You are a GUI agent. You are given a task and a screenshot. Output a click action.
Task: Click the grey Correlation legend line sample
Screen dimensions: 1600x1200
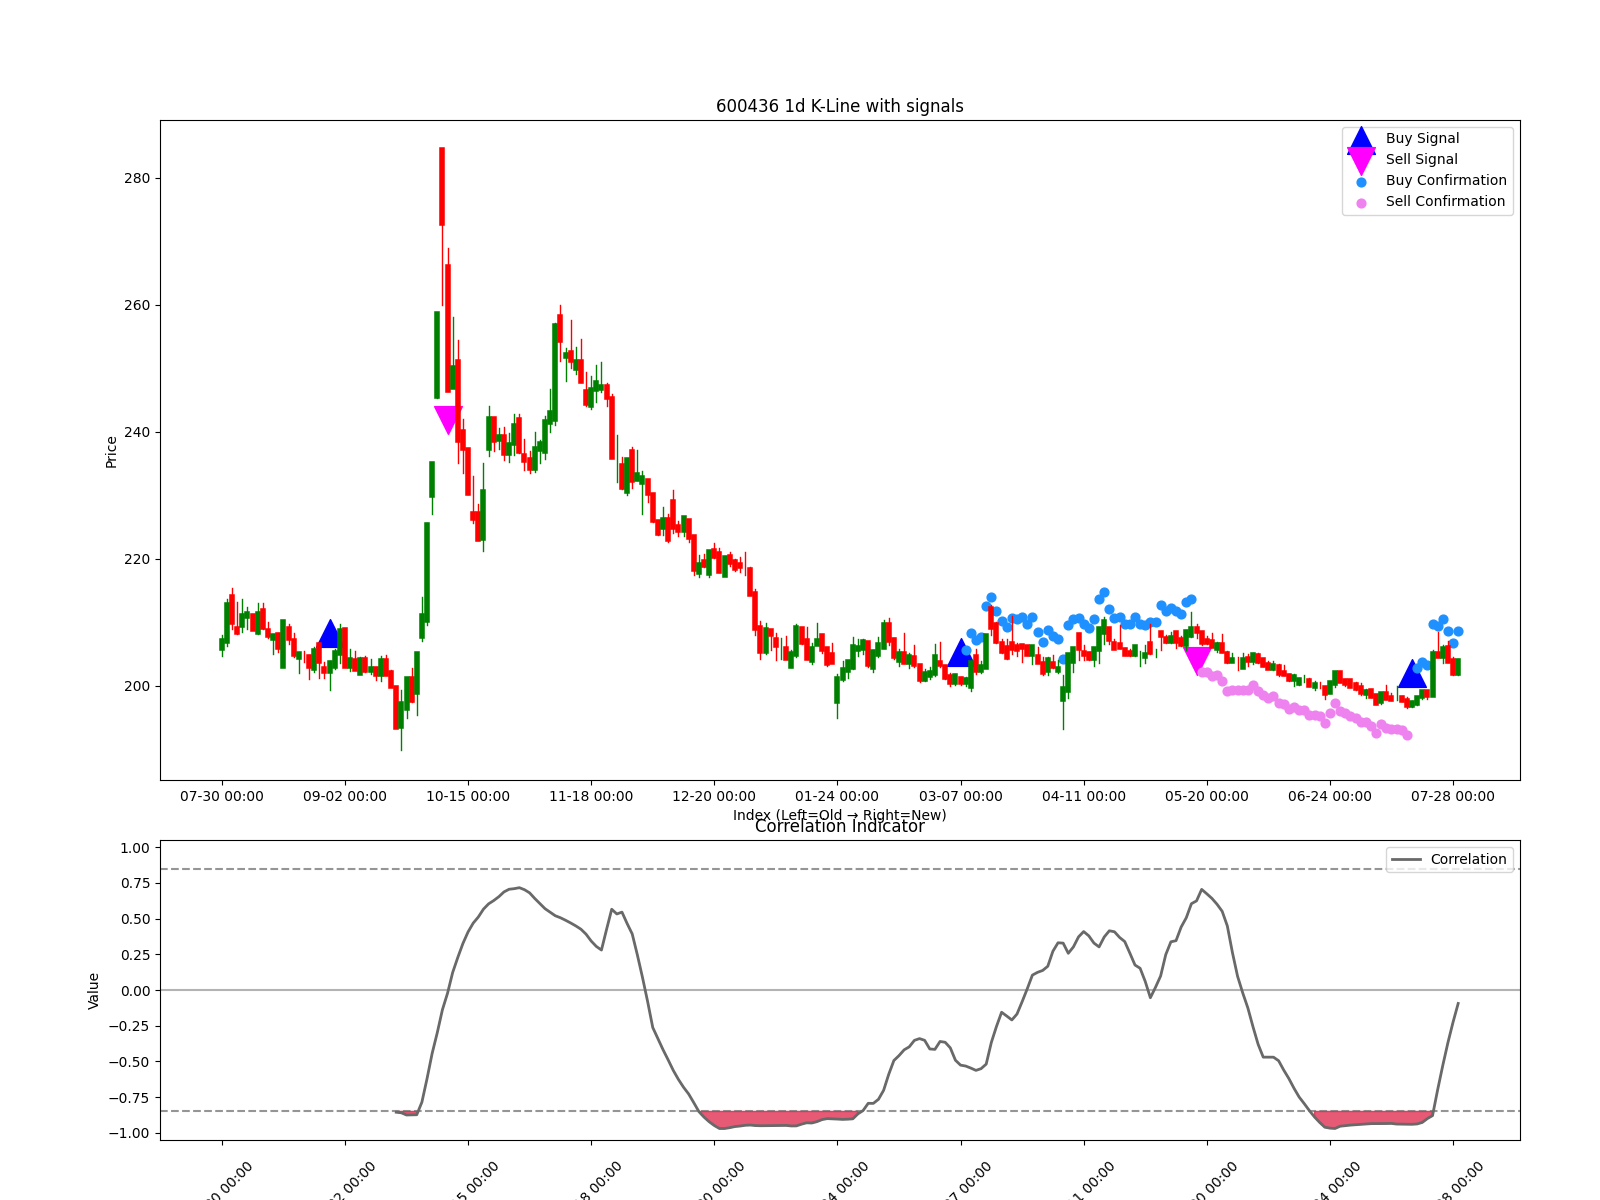[1406, 860]
